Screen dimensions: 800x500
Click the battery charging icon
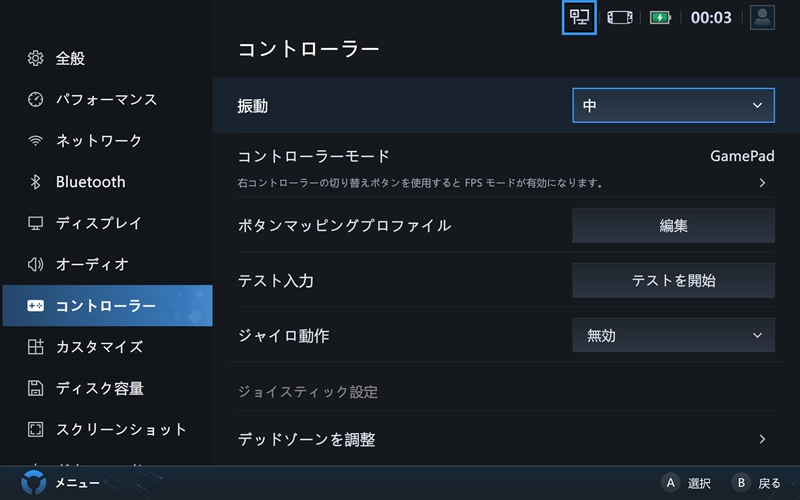click(660, 18)
